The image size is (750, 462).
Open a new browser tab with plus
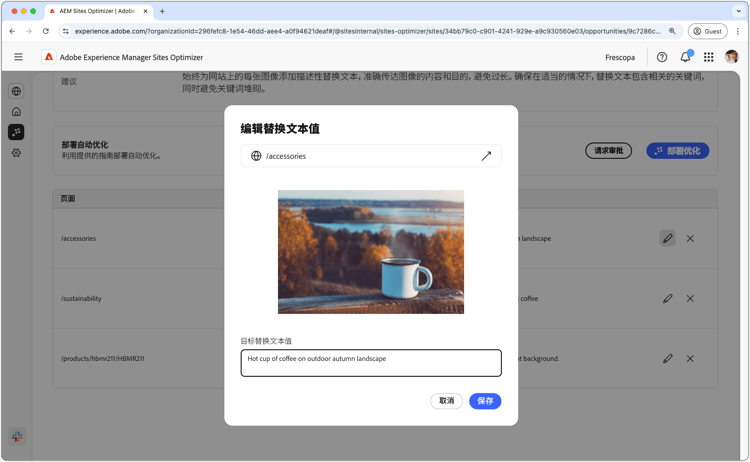[162, 11]
